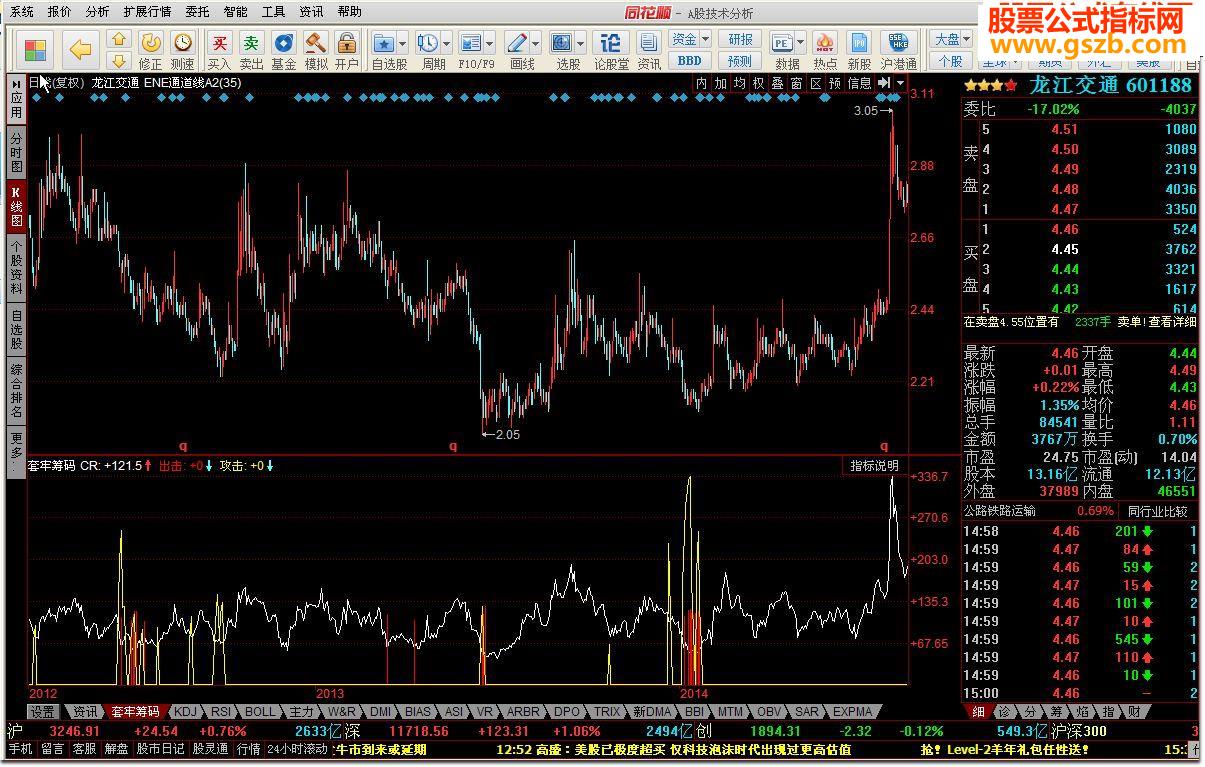This screenshot has width=1205, height=767.
Task: Open the chart options dropdown triangle
Action: click(901, 83)
